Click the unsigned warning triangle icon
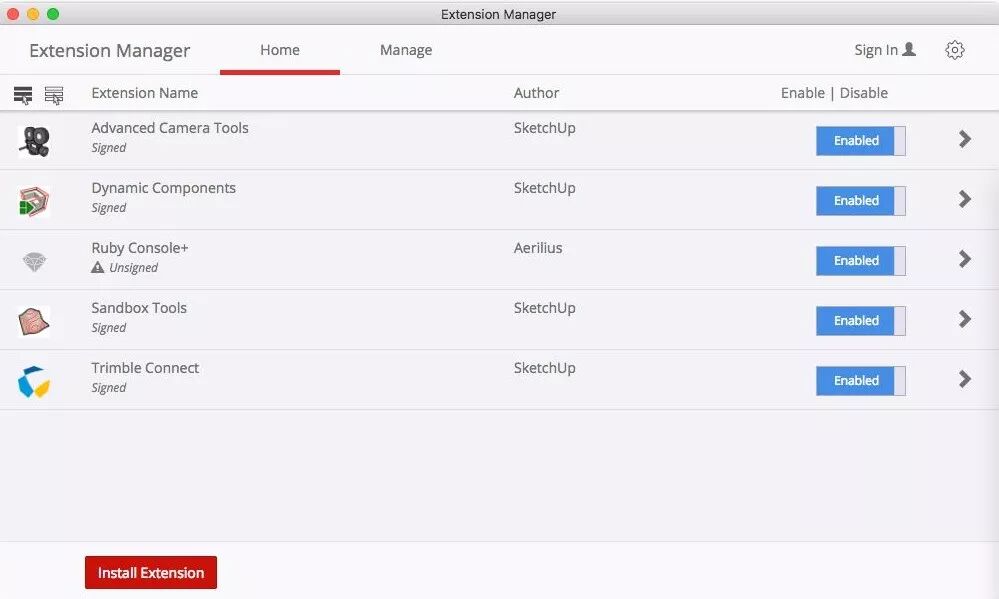This screenshot has height=599, width=999. [97, 267]
